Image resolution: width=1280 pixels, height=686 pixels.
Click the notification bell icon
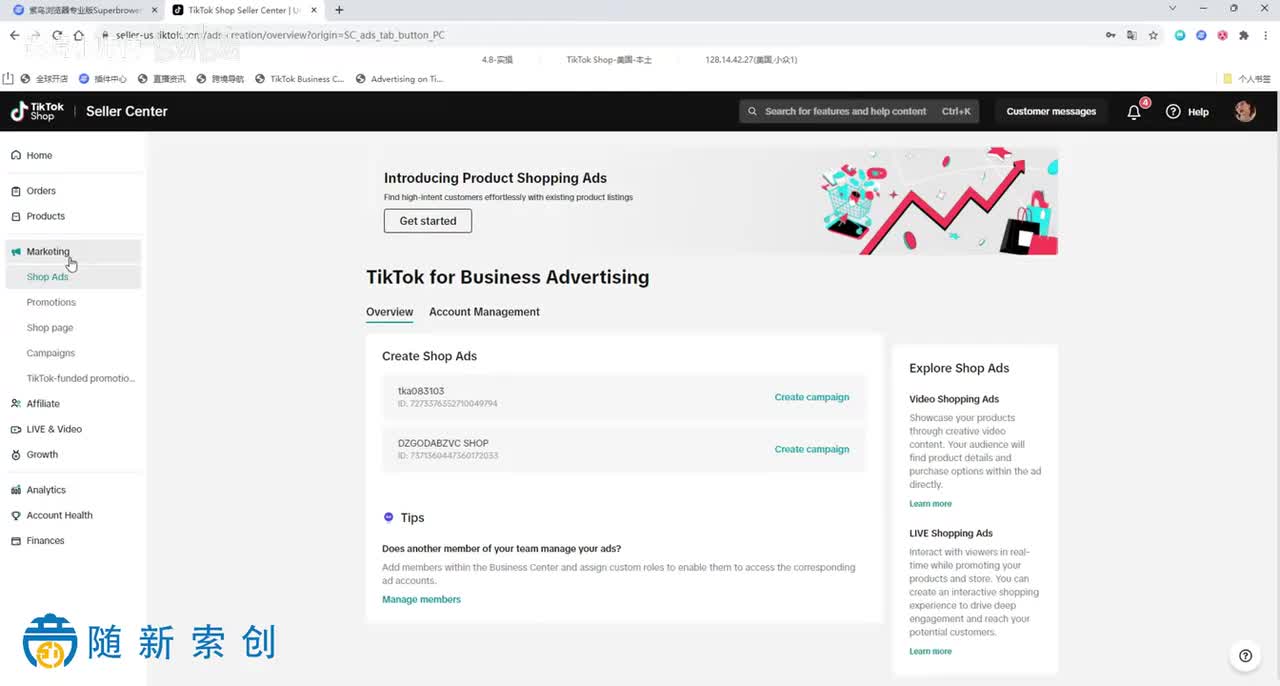point(1134,112)
